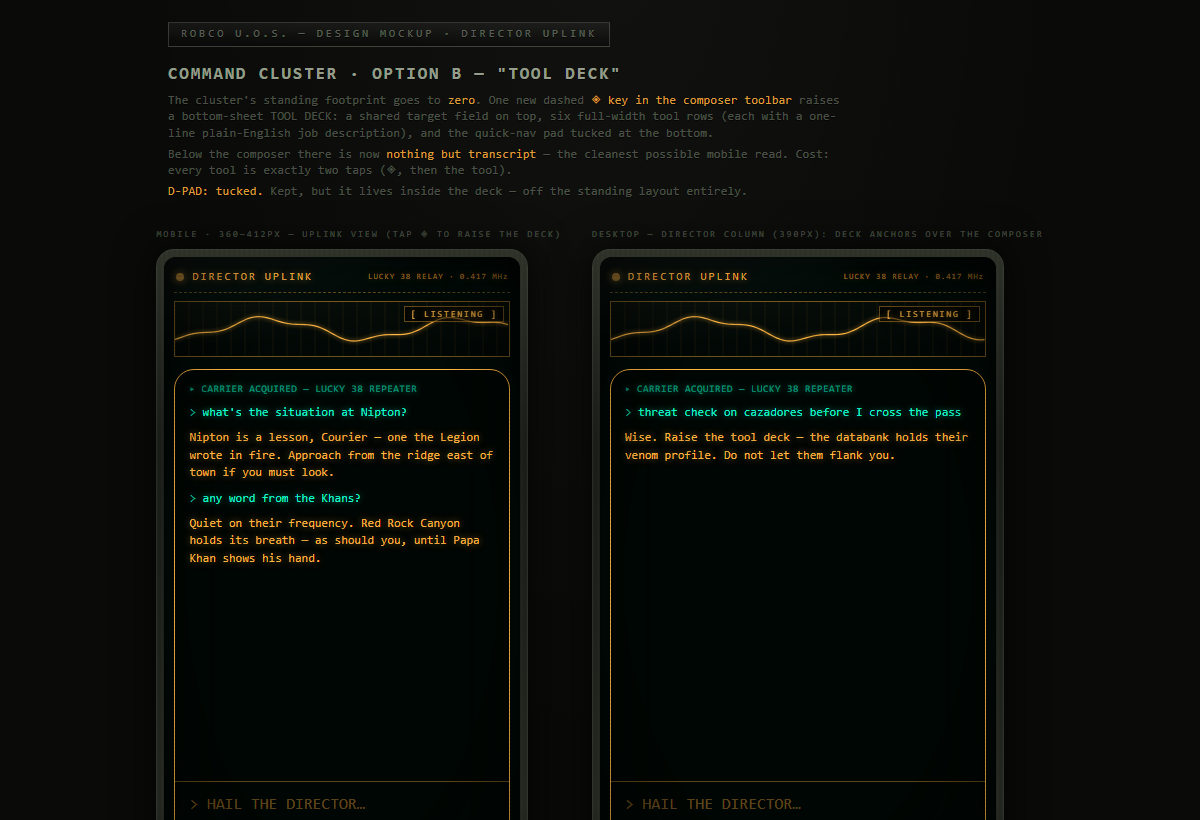Image resolution: width=1200 pixels, height=820 pixels.
Task: Click the reply beginning 'Nipton is a lesson, Courier'
Action: point(341,455)
